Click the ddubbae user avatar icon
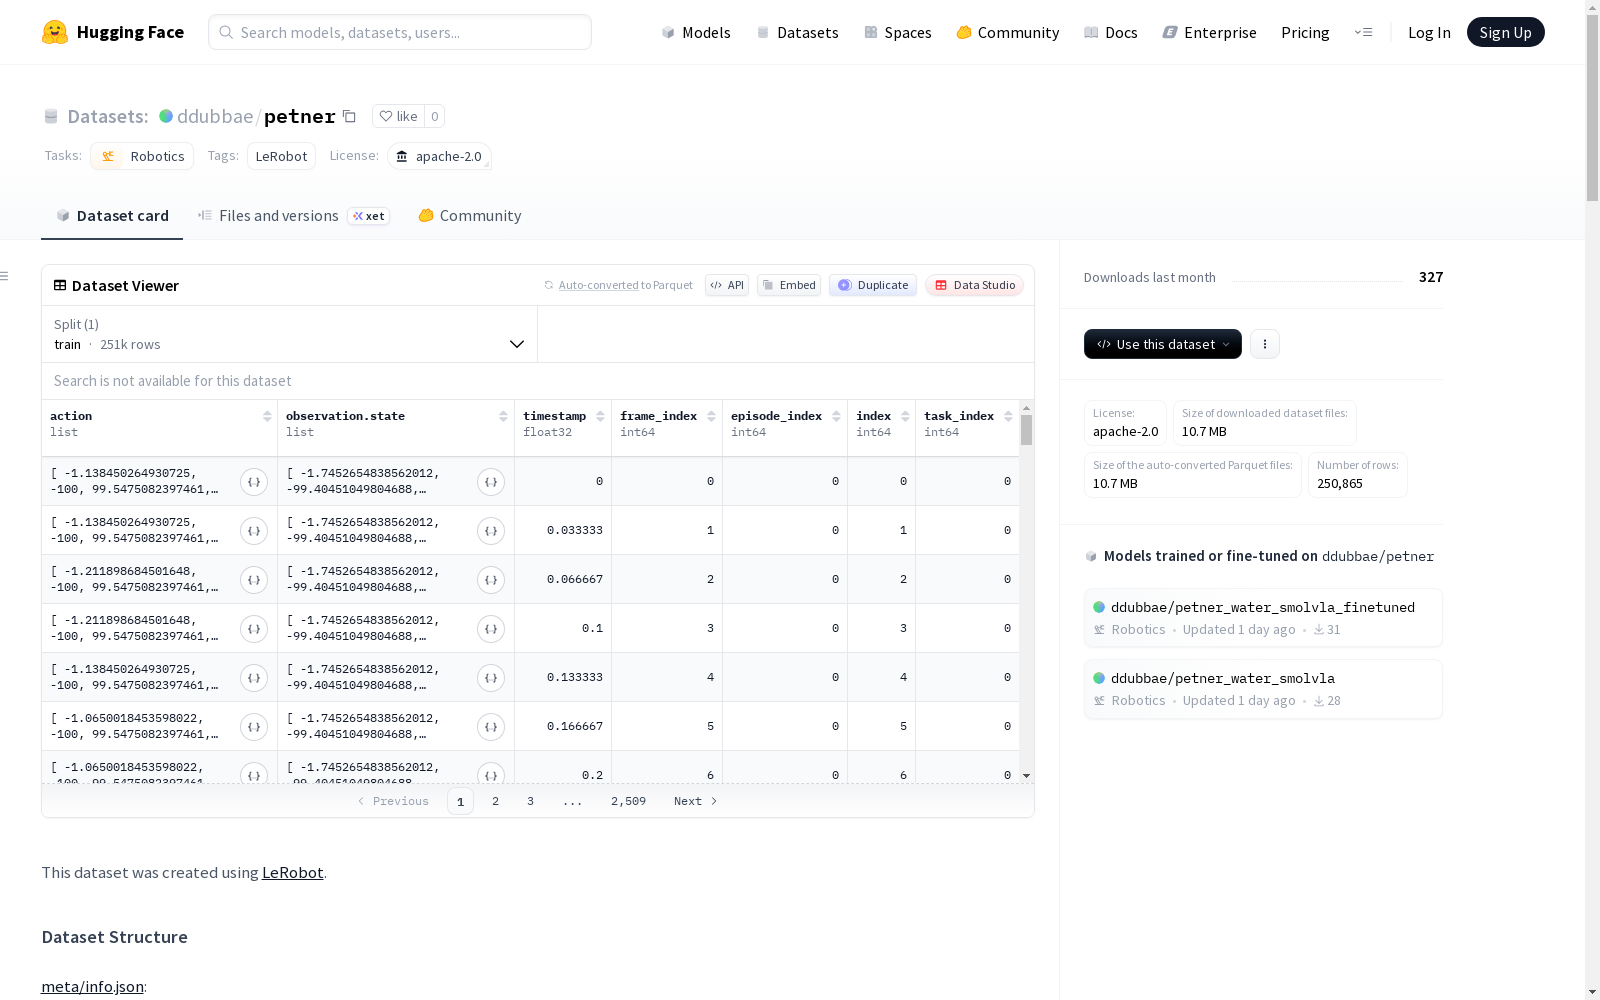Screen dimensions: 1600x1000 tap(166, 116)
